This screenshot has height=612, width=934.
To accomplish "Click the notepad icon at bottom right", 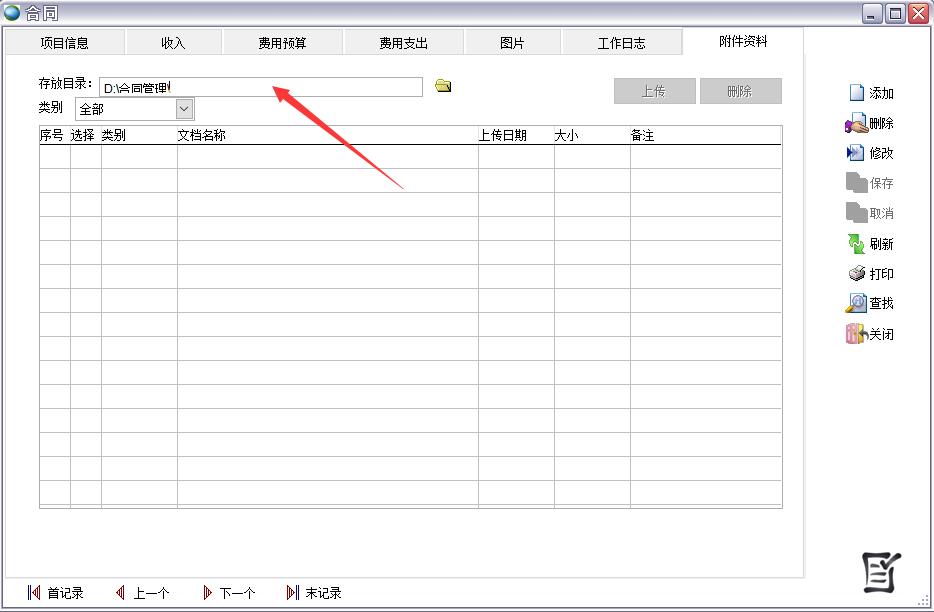I will point(881,572).
